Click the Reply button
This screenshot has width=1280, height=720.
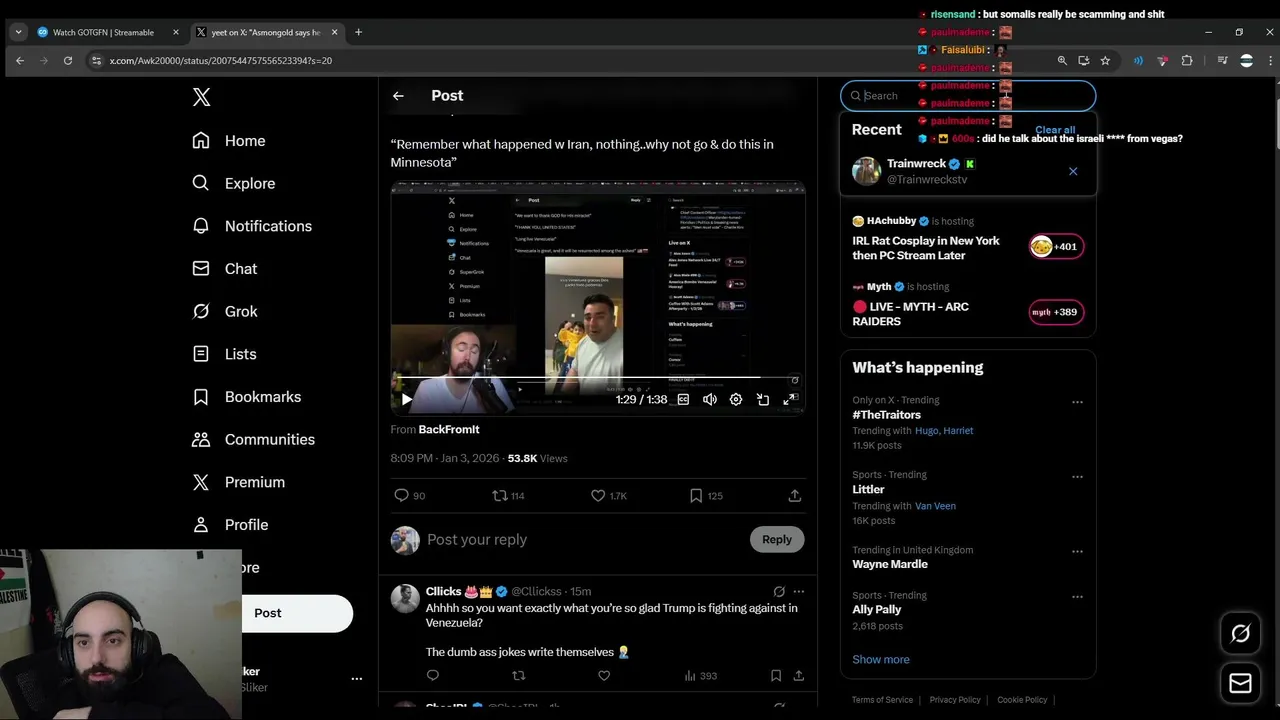(777, 539)
